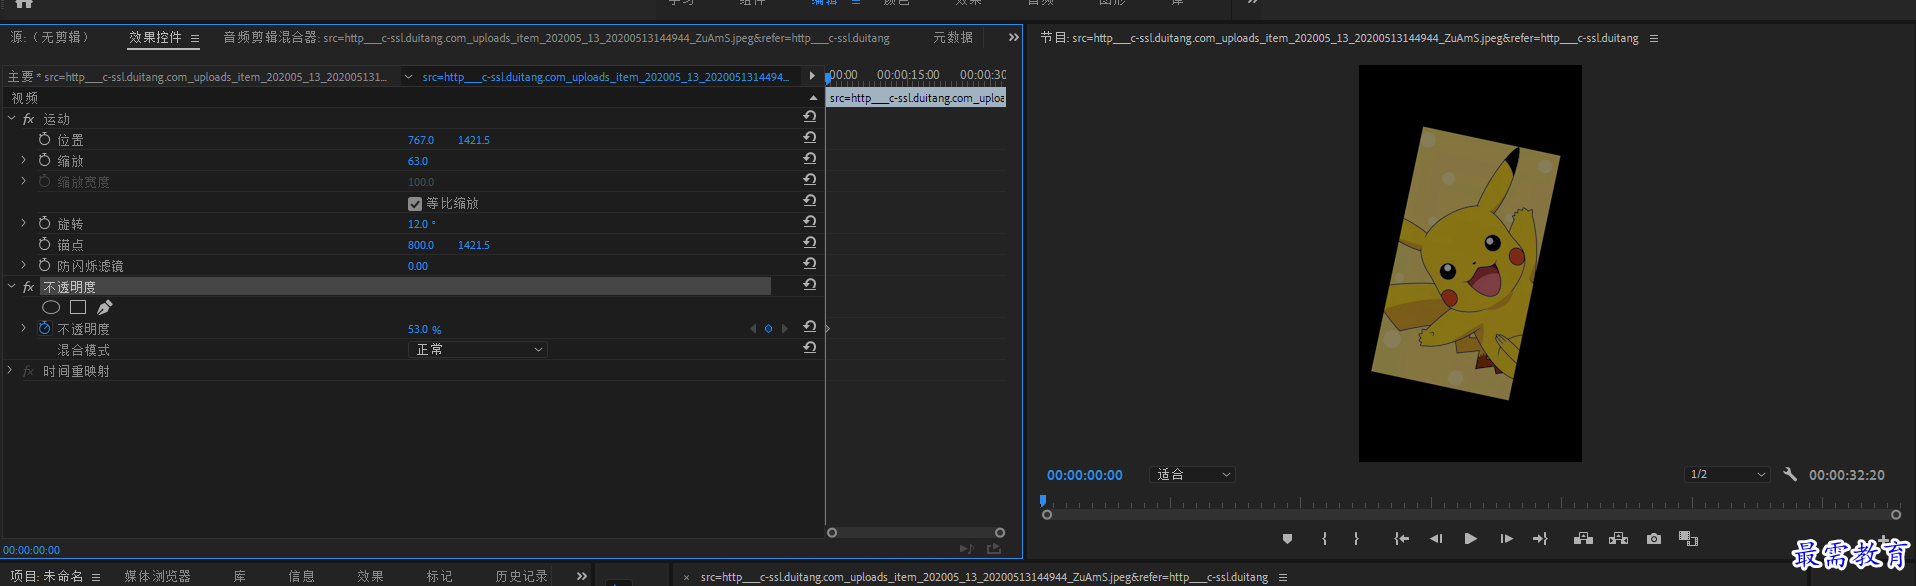The height and width of the screenshot is (586, 1916).
Task: Click program monitor timecode 00:00:00:00
Action: pyautogui.click(x=1084, y=475)
